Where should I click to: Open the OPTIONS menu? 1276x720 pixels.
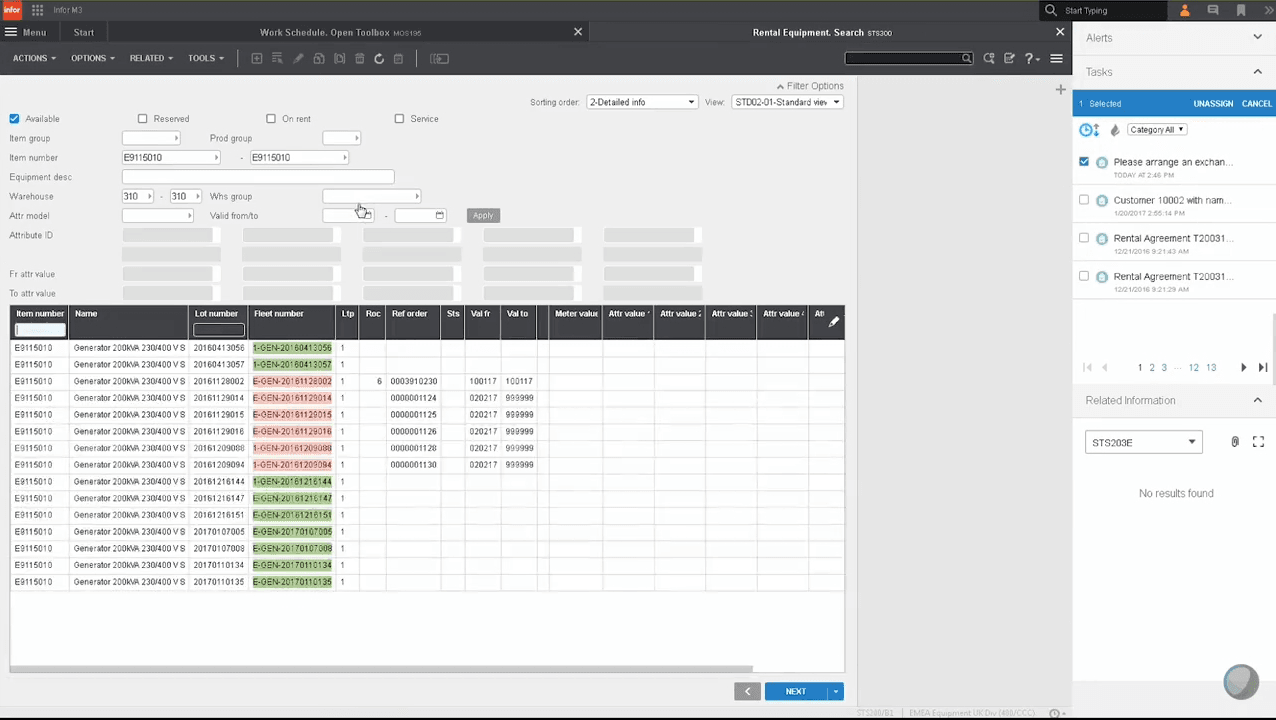(x=92, y=58)
